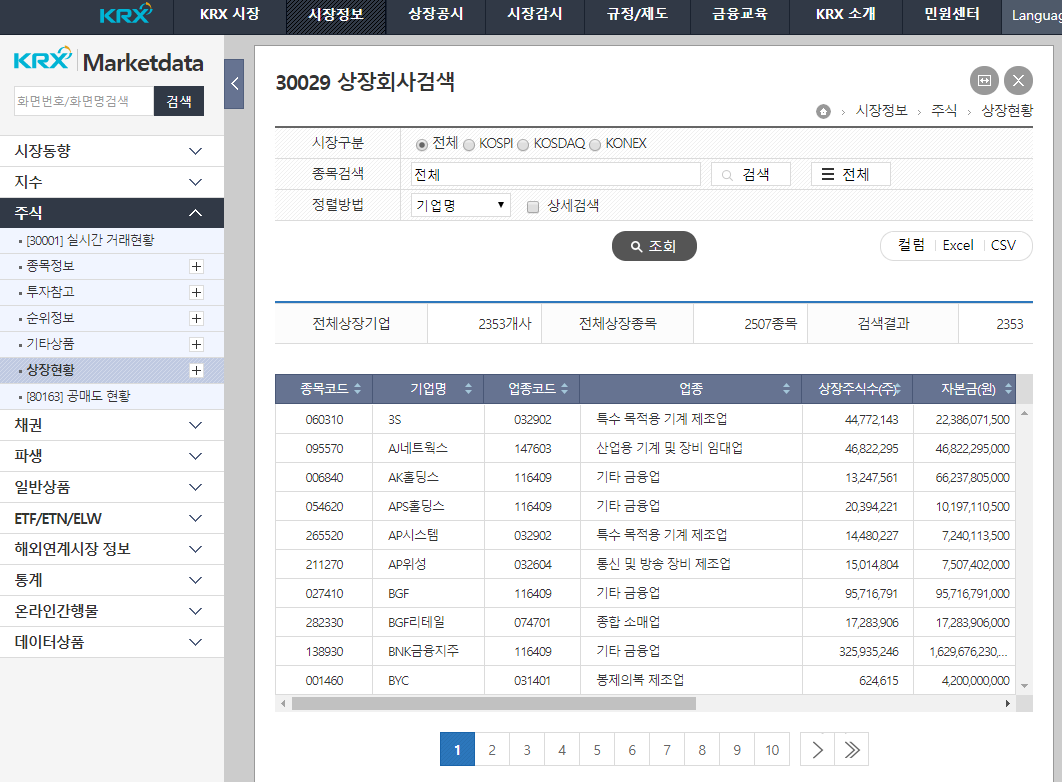Click the BNK금융지주 table row
Screen dimensions: 1062x782
tap(645, 651)
